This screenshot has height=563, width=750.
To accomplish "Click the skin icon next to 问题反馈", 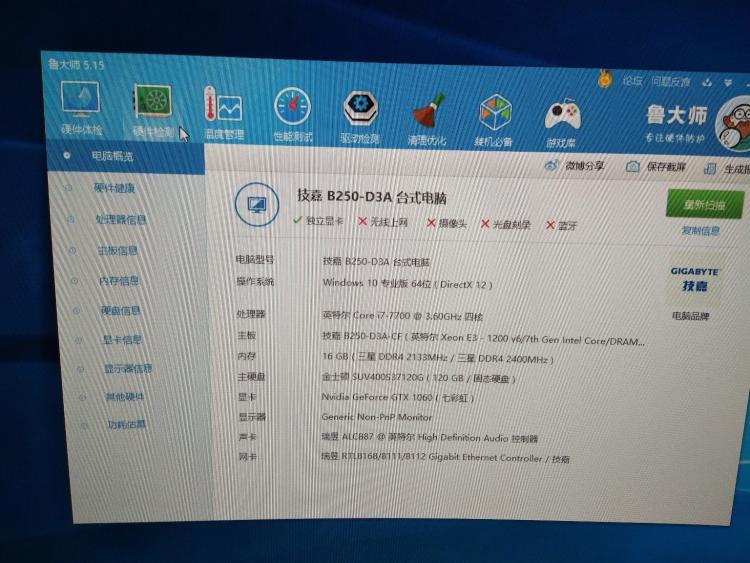I will (707, 82).
